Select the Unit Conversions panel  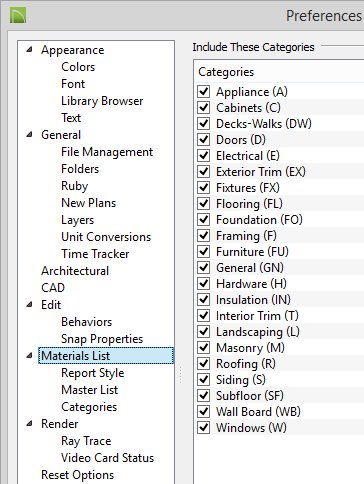(x=106, y=237)
